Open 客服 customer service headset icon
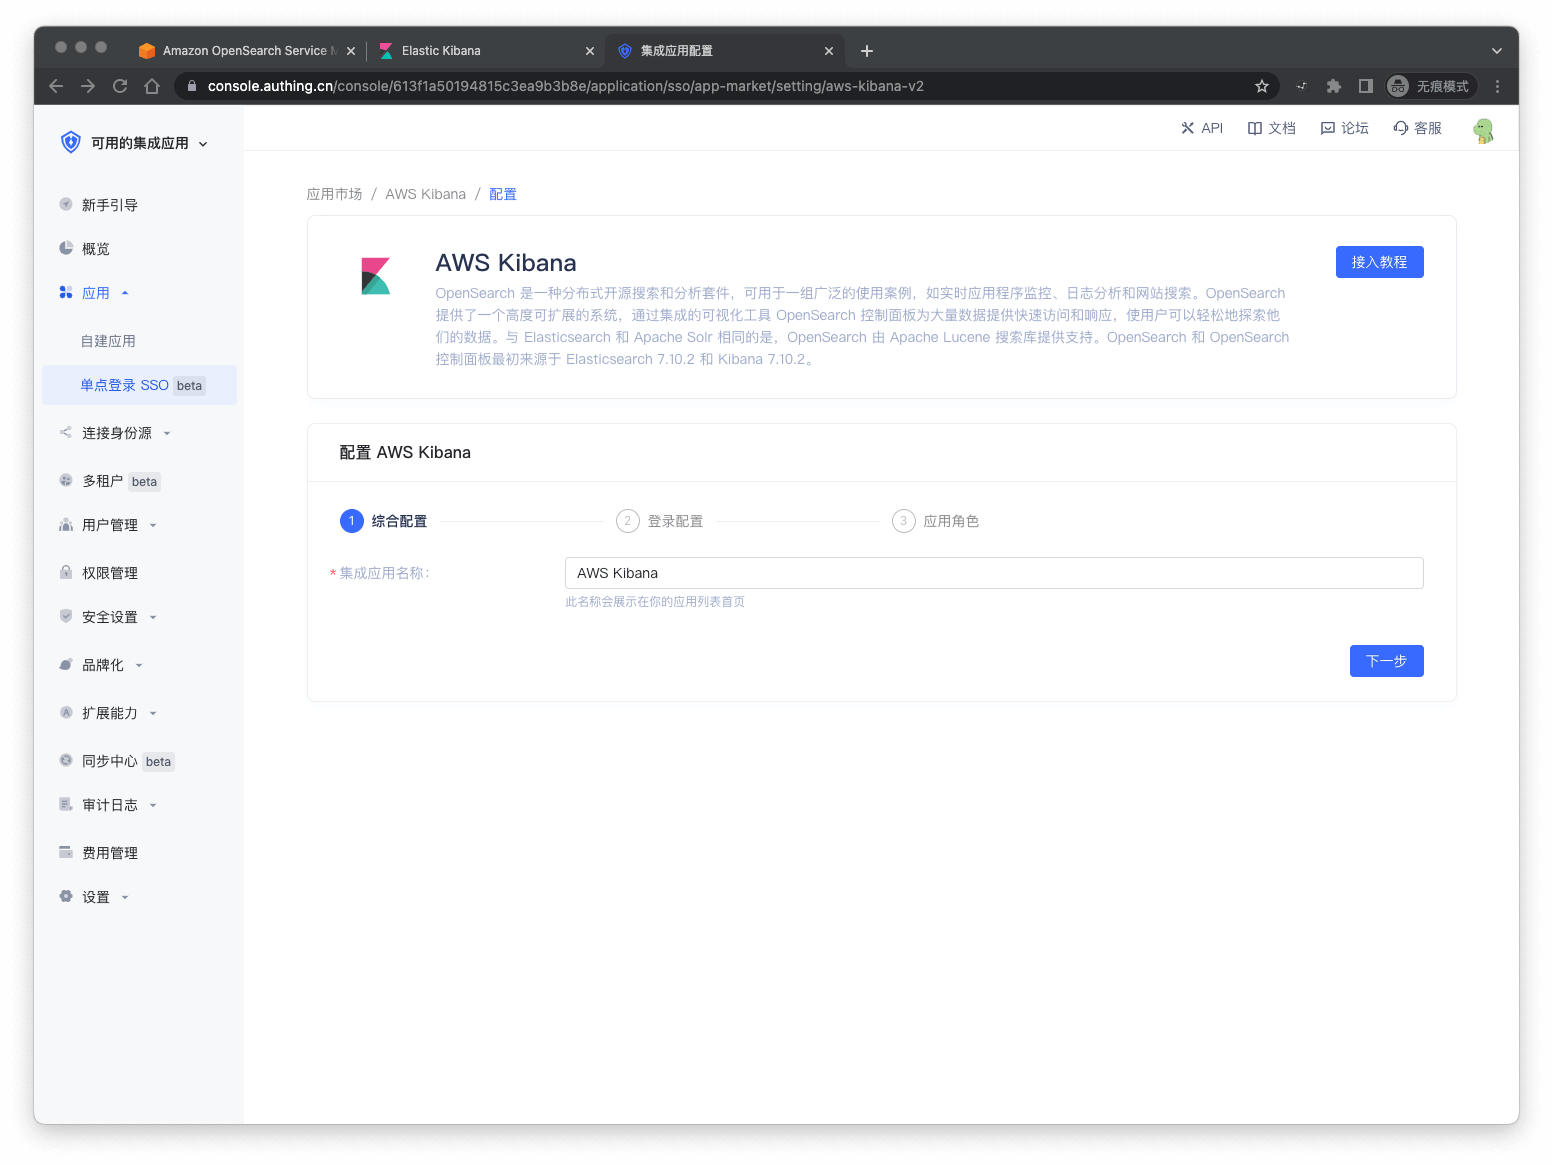 click(1417, 128)
